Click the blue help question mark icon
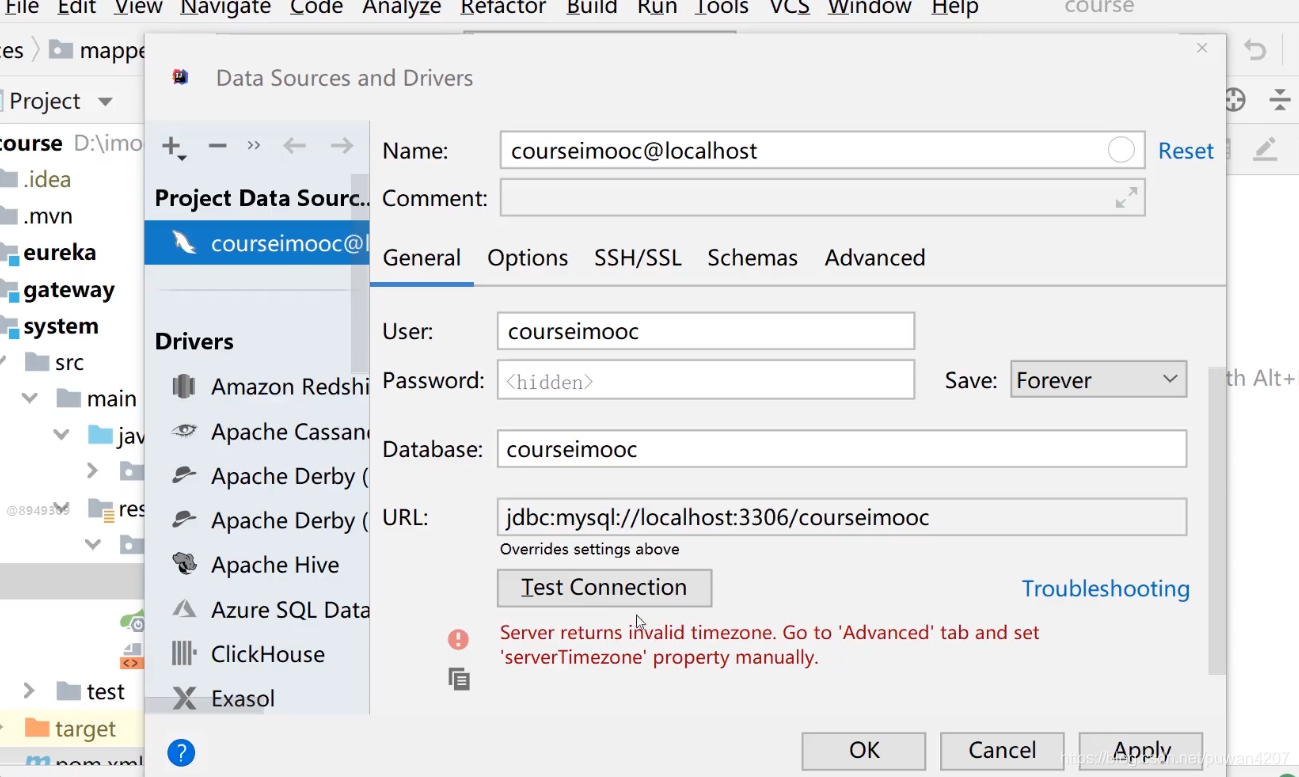Screen dimensions: 1299x777 181,753
